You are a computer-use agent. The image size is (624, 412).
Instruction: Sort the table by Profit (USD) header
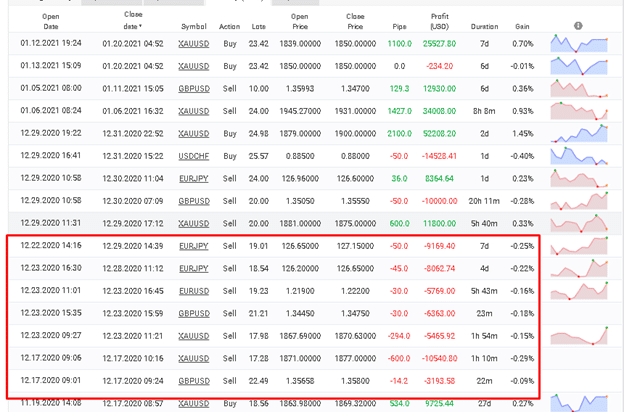(x=439, y=21)
